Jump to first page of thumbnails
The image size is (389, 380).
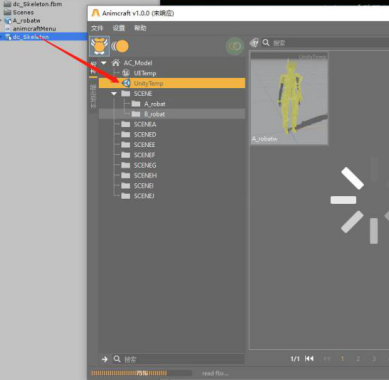click(x=309, y=359)
